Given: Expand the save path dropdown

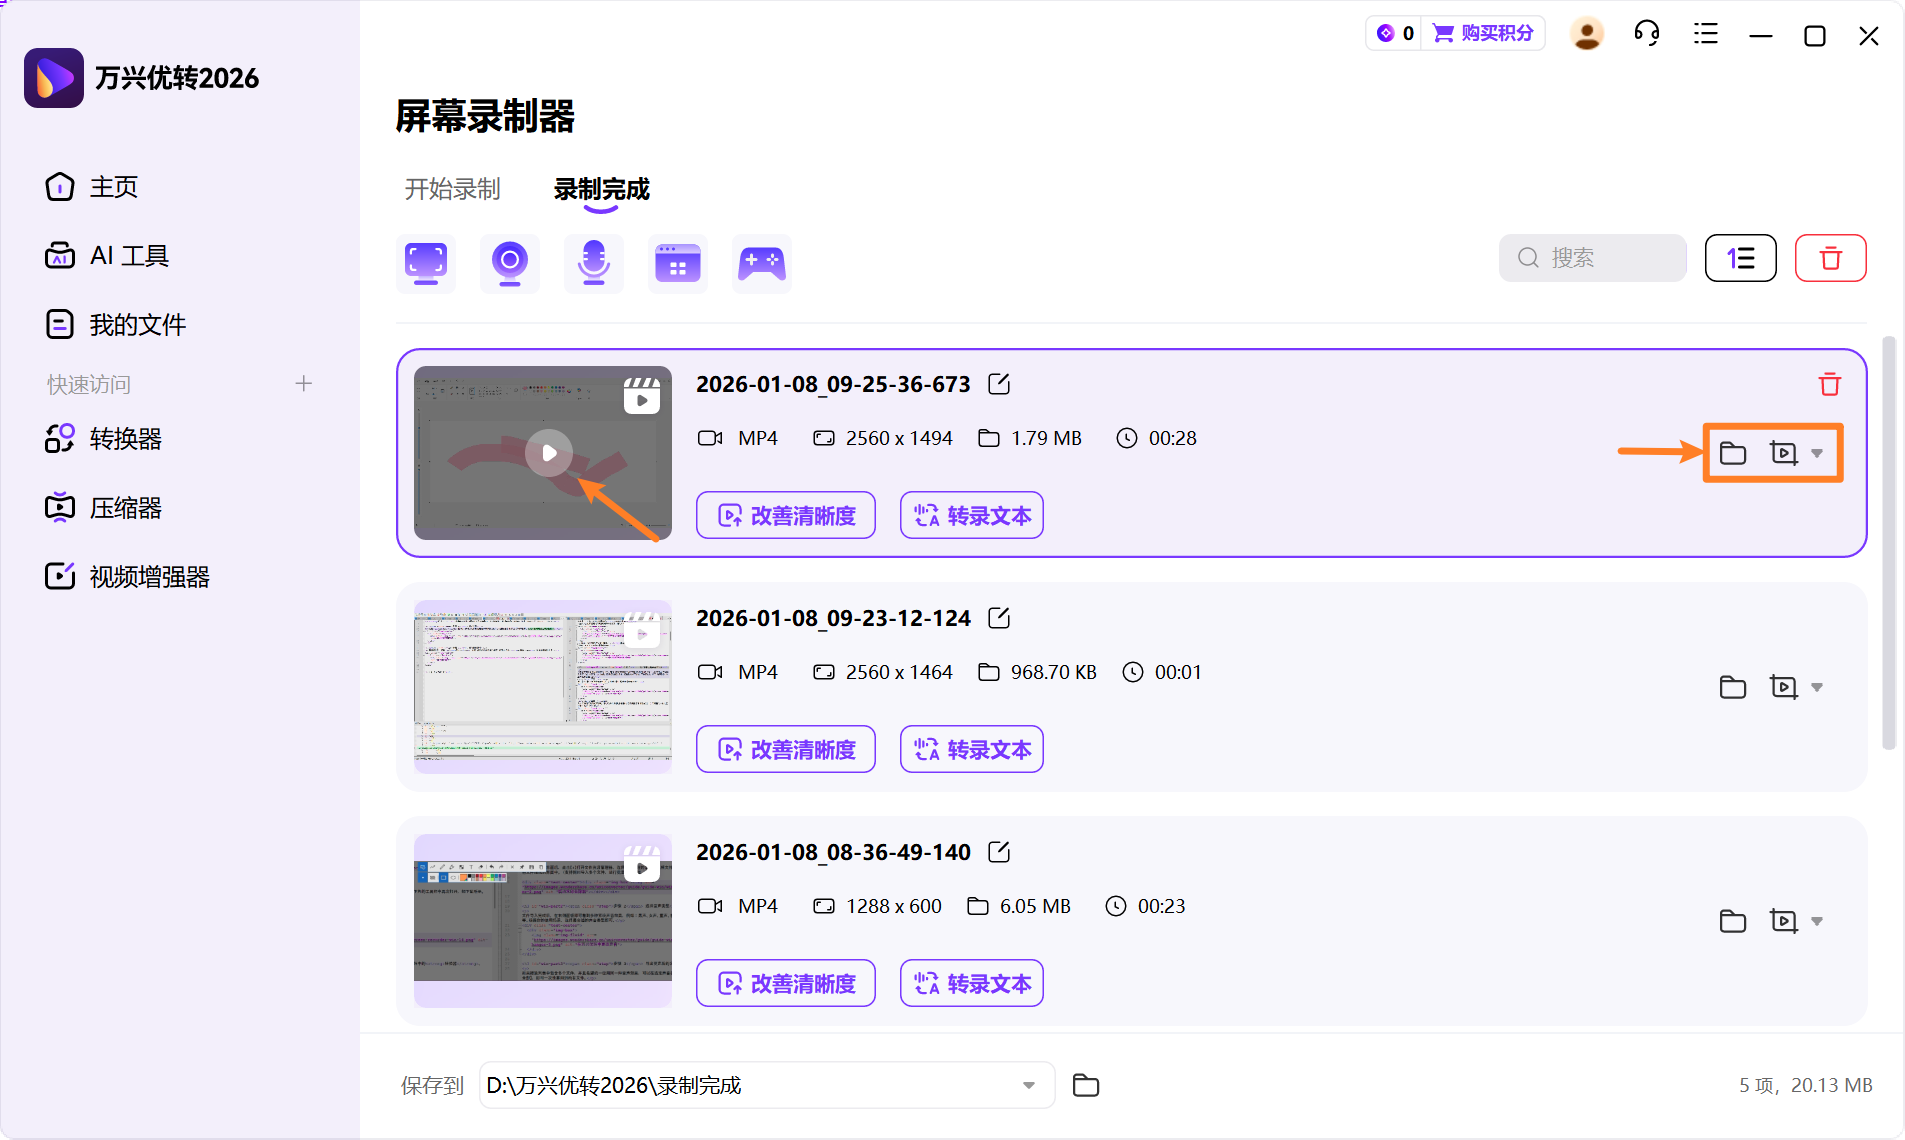Looking at the screenshot, I should click(x=1028, y=1085).
